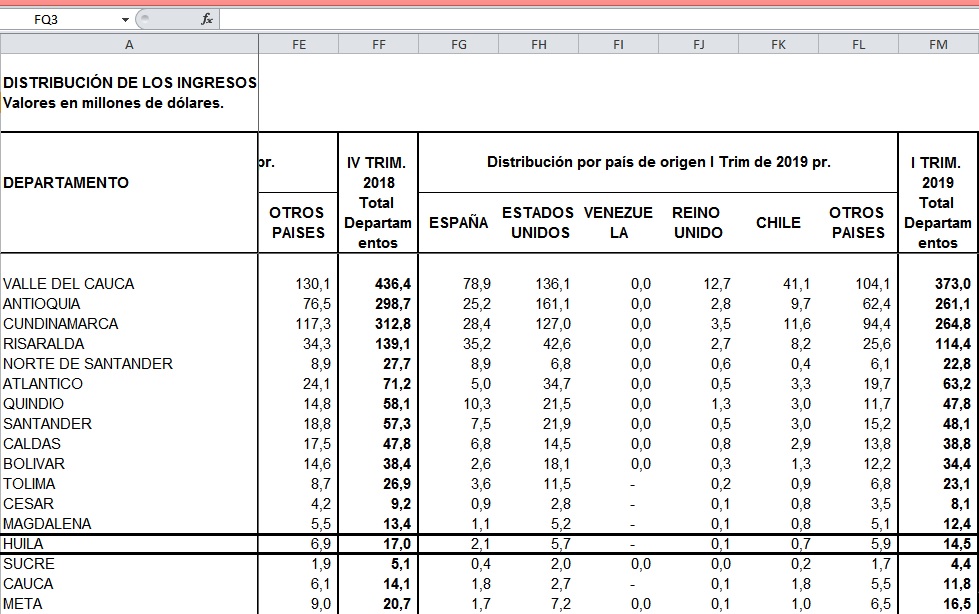Click Meta total value 20,7
The height and width of the screenshot is (614, 979).
pyautogui.click(x=397, y=604)
